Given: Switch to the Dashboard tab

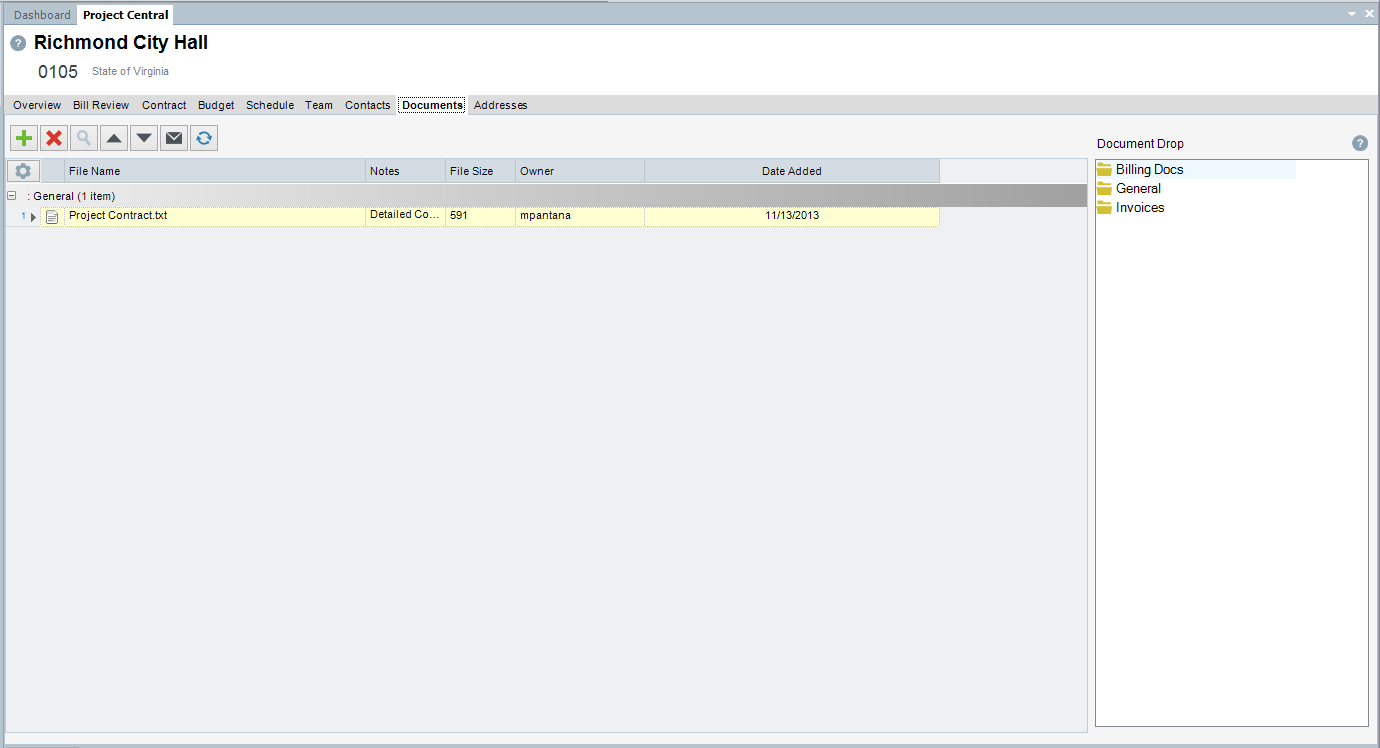Looking at the screenshot, I should [x=42, y=15].
